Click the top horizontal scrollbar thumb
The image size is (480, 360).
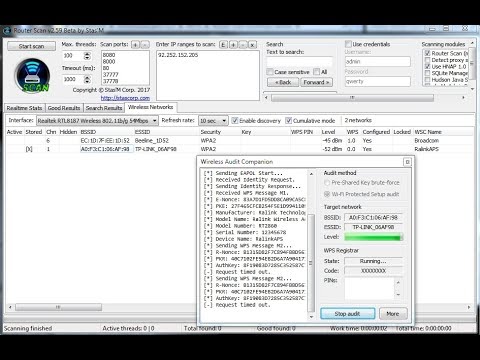click(x=352, y=98)
